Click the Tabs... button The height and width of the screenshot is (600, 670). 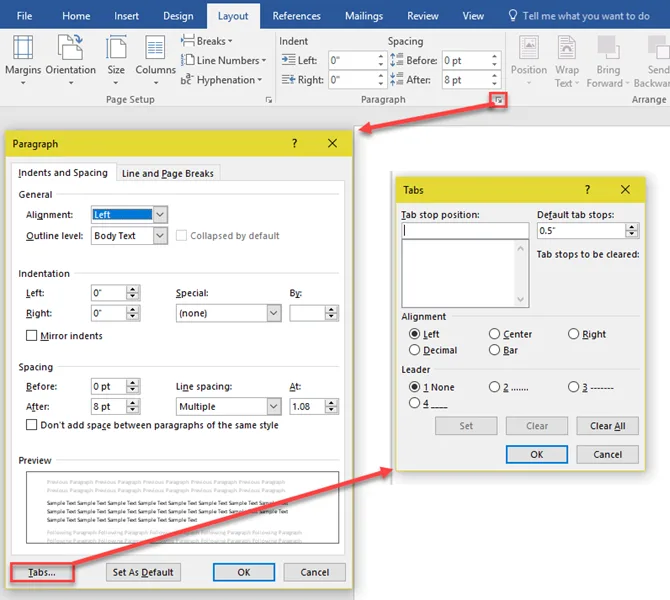(42, 572)
